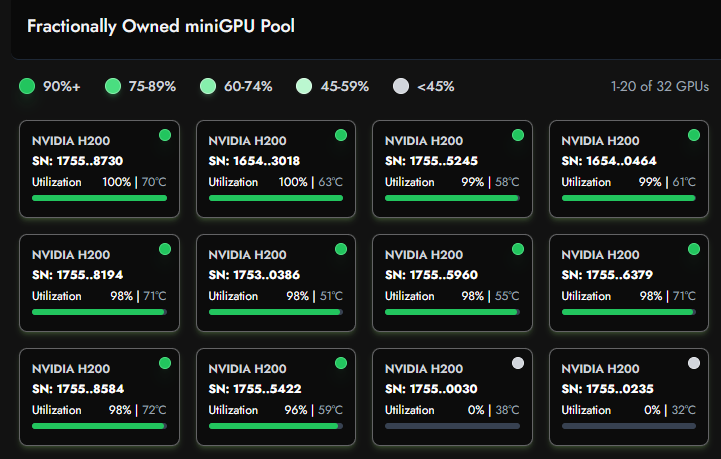
Task: Click serial text 'SN: 1753..0386'
Action: [x=254, y=275]
